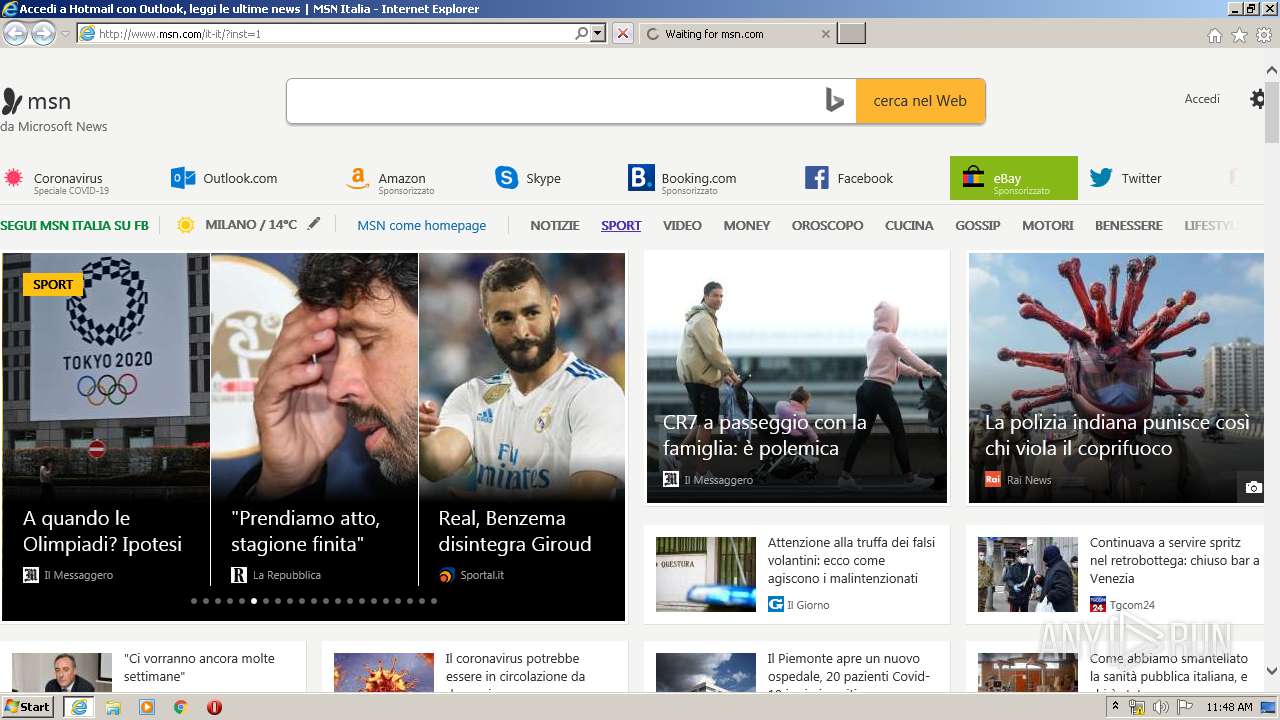Click the Accedi sign-in link
This screenshot has height=720, width=1280.
click(x=1202, y=99)
